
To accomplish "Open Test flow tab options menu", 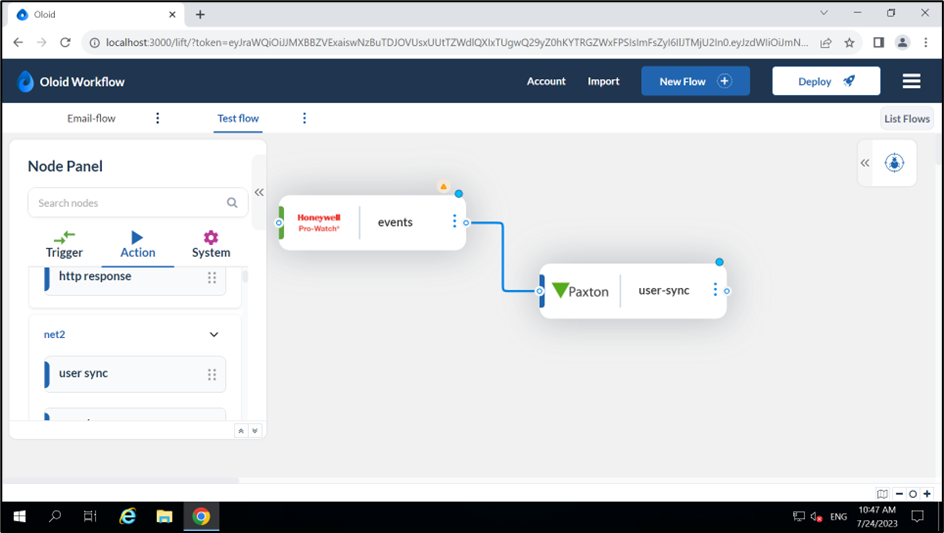I will [304, 118].
